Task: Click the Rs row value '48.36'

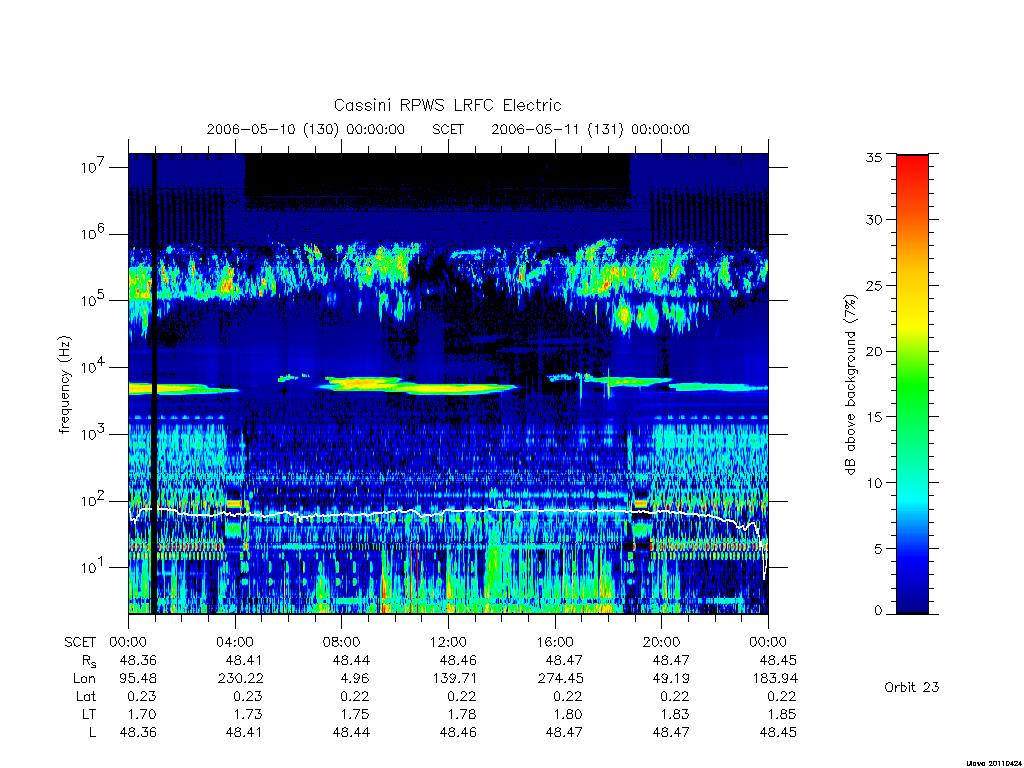Action: [138, 660]
